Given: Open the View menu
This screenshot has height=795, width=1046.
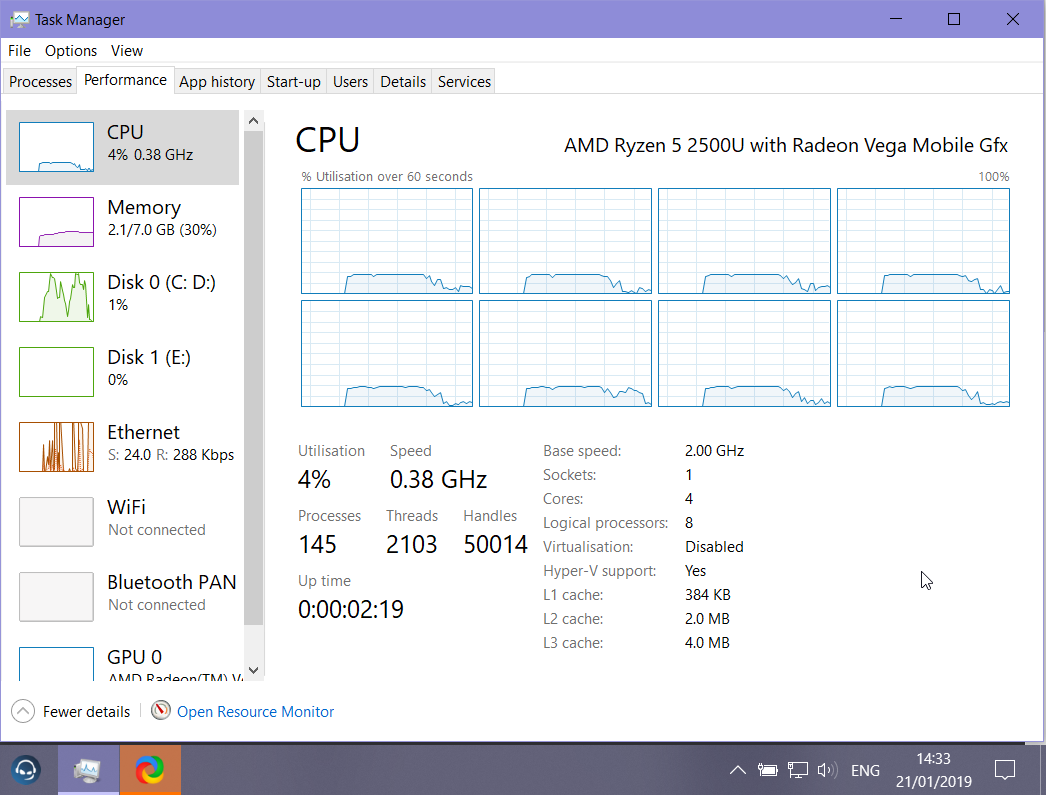Looking at the screenshot, I should click(126, 50).
